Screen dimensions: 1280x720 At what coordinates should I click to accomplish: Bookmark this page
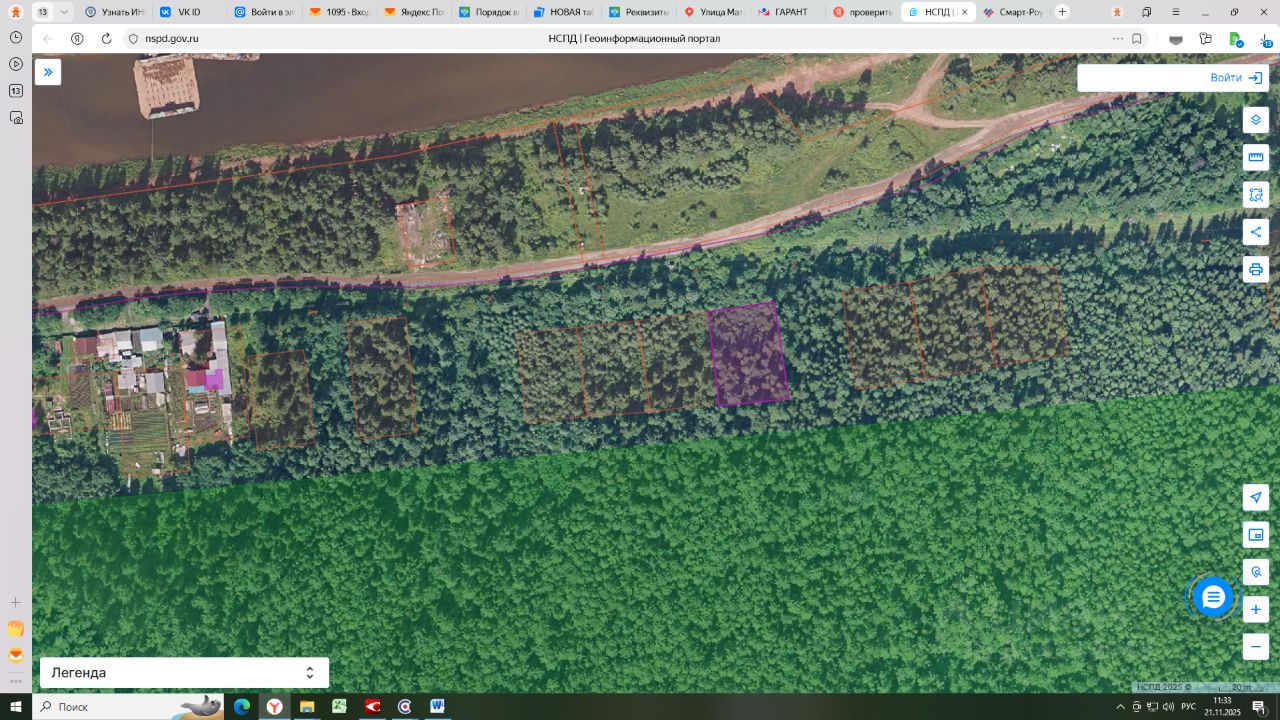pos(1137,38)
